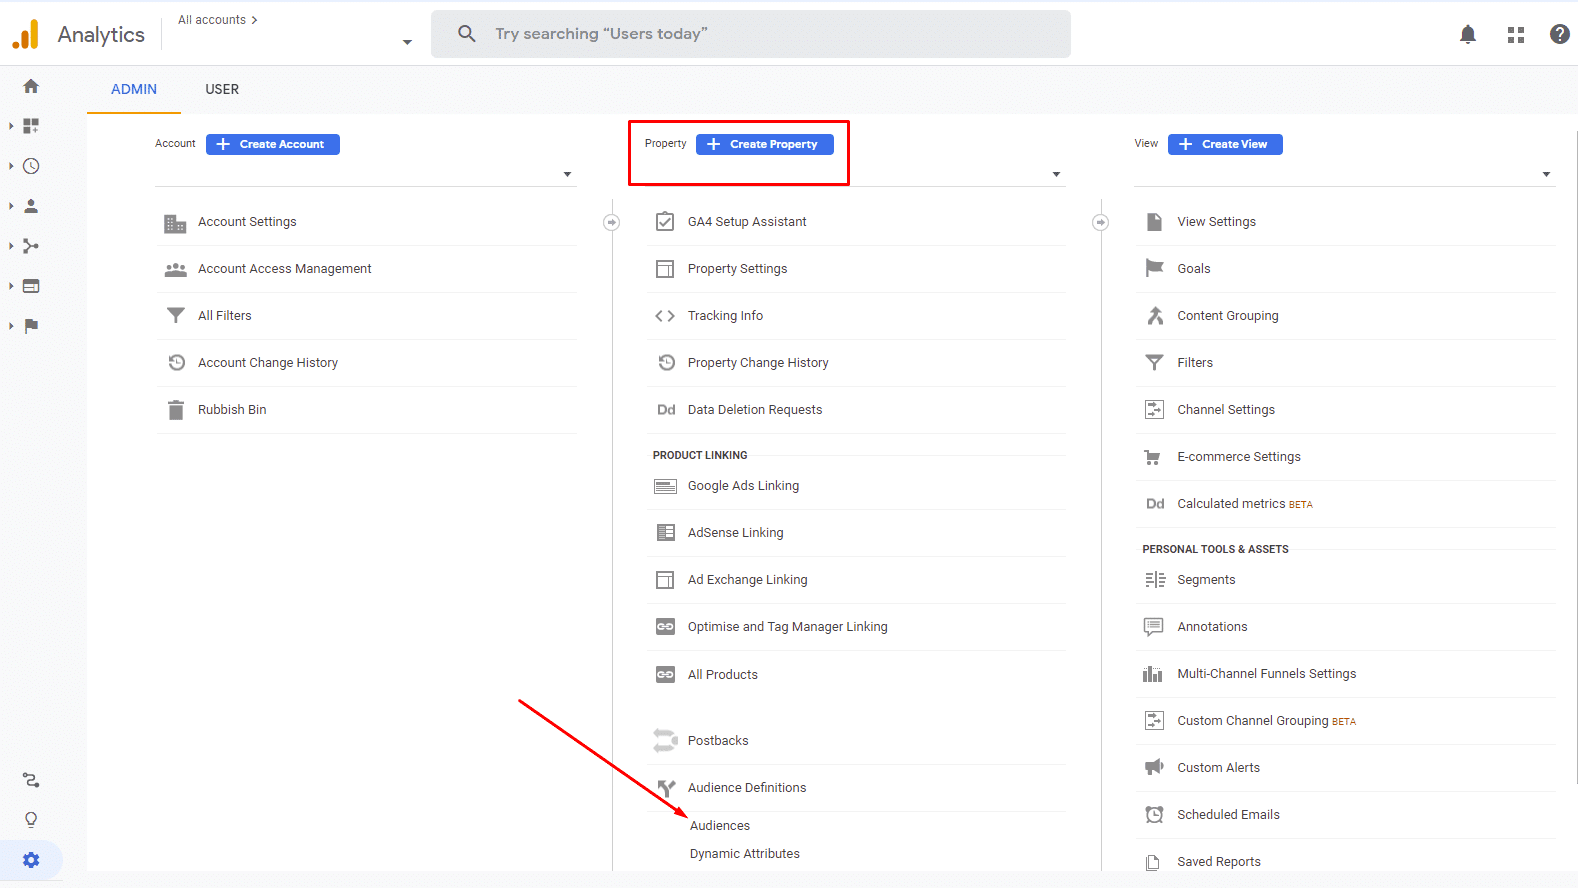The height and width of the screenshot is (888, 1578).
Task: Open the Admin gear icon
Action: [31, 860]
